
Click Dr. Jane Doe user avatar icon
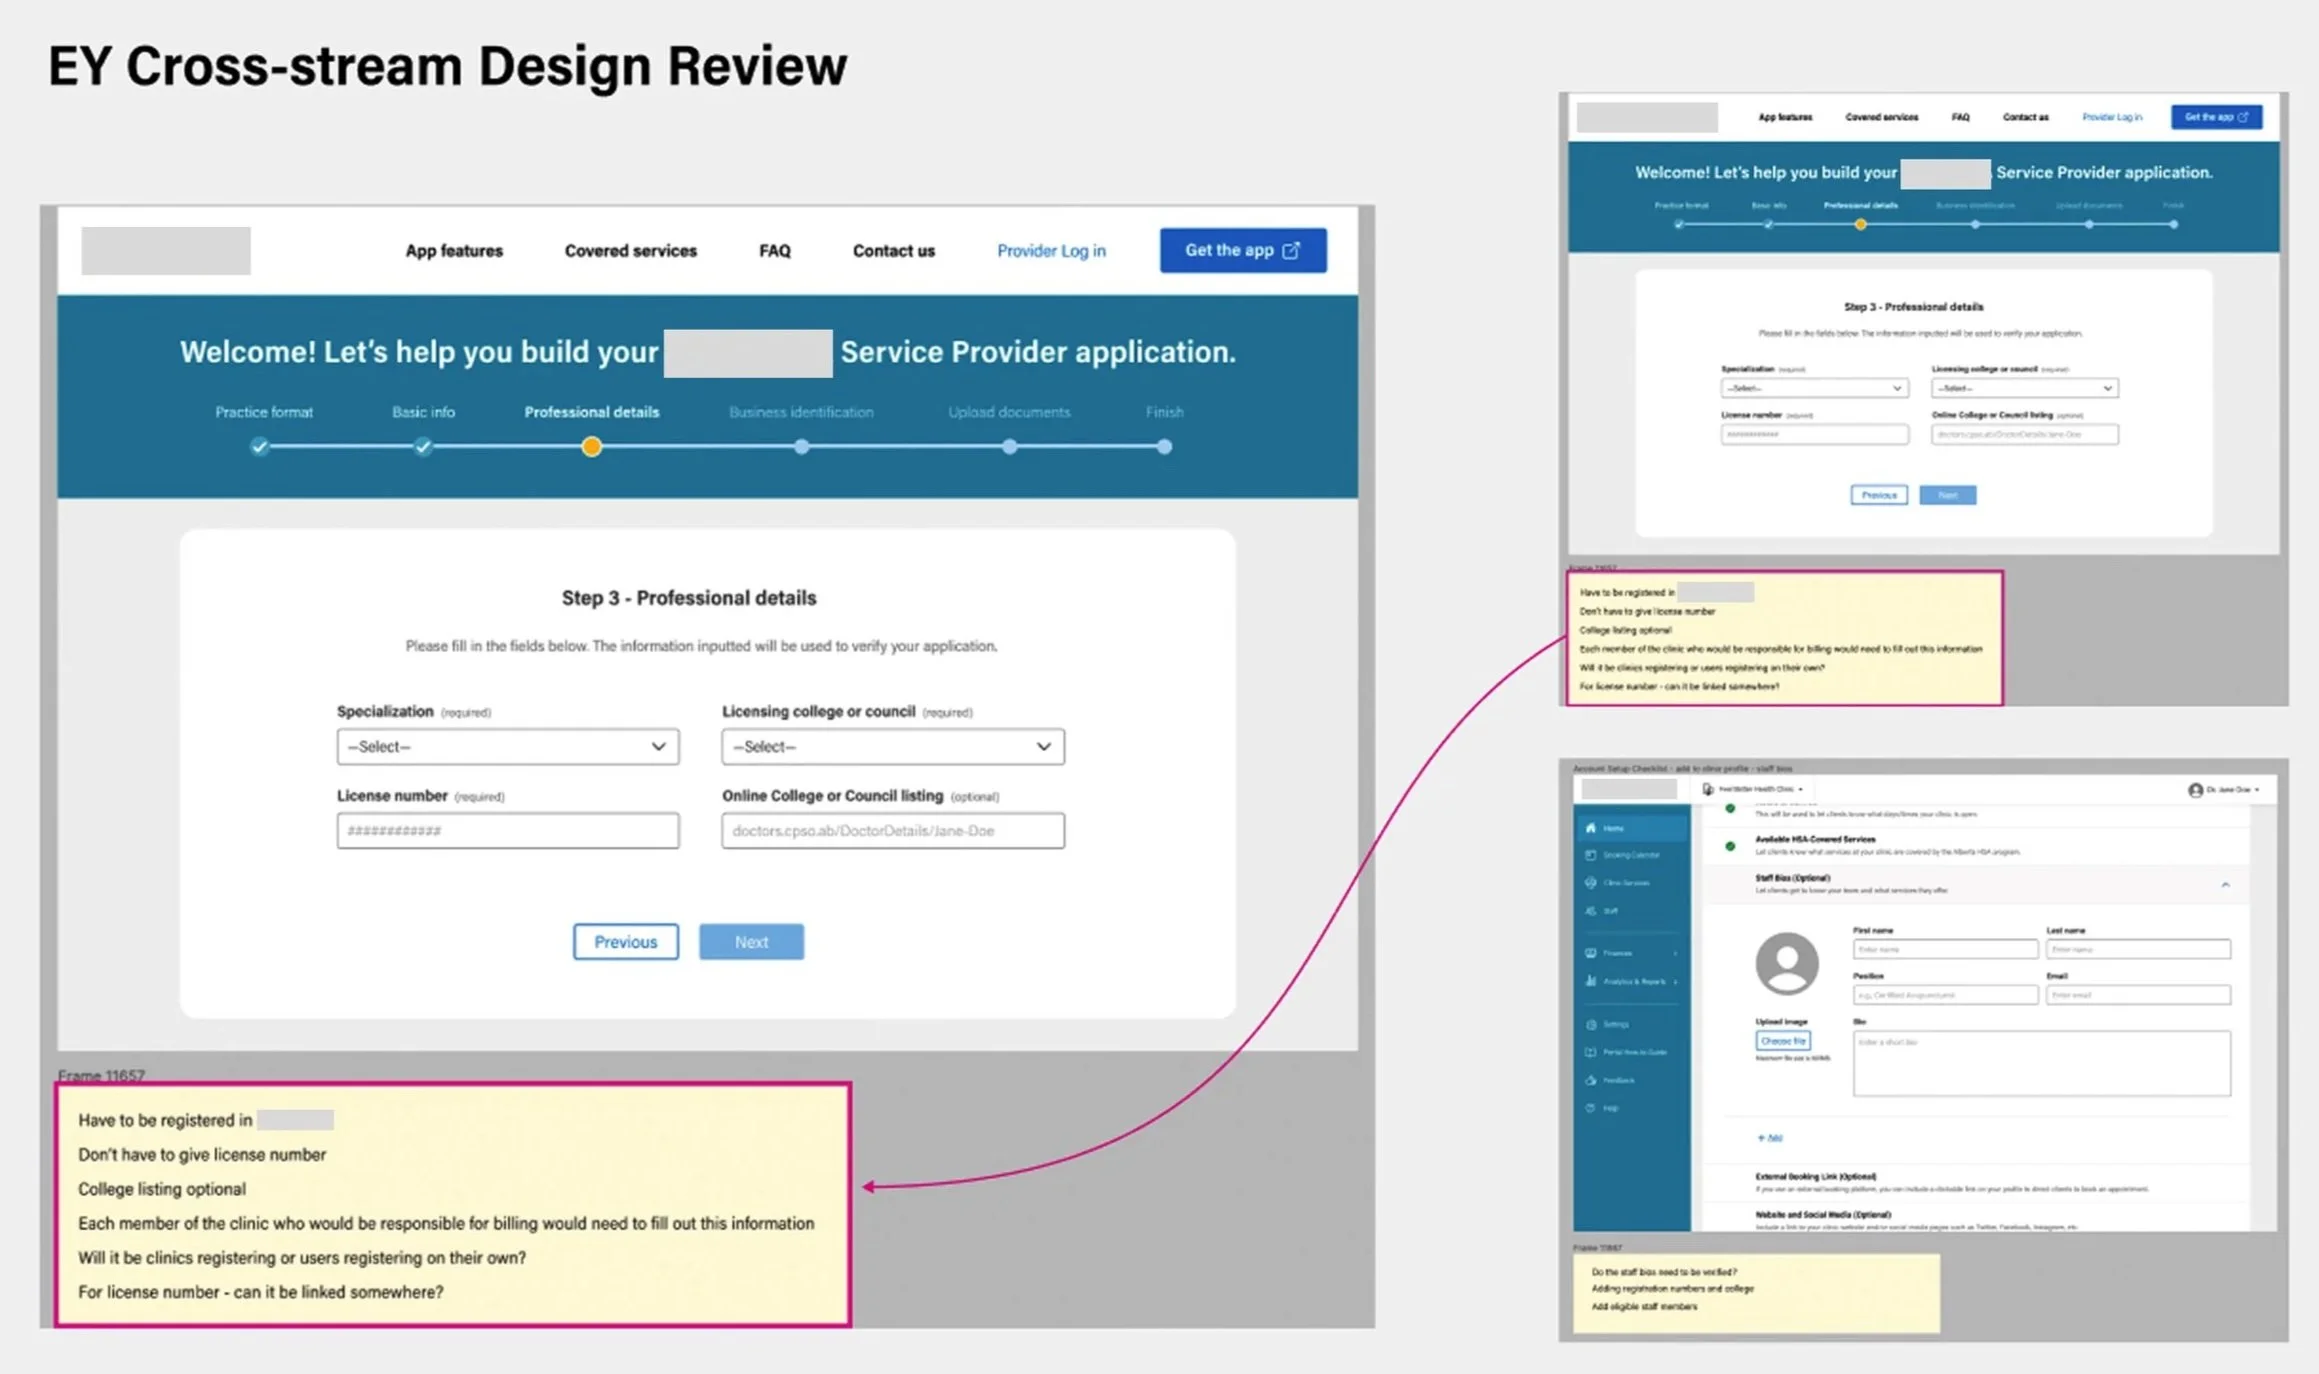point(2195,790)
